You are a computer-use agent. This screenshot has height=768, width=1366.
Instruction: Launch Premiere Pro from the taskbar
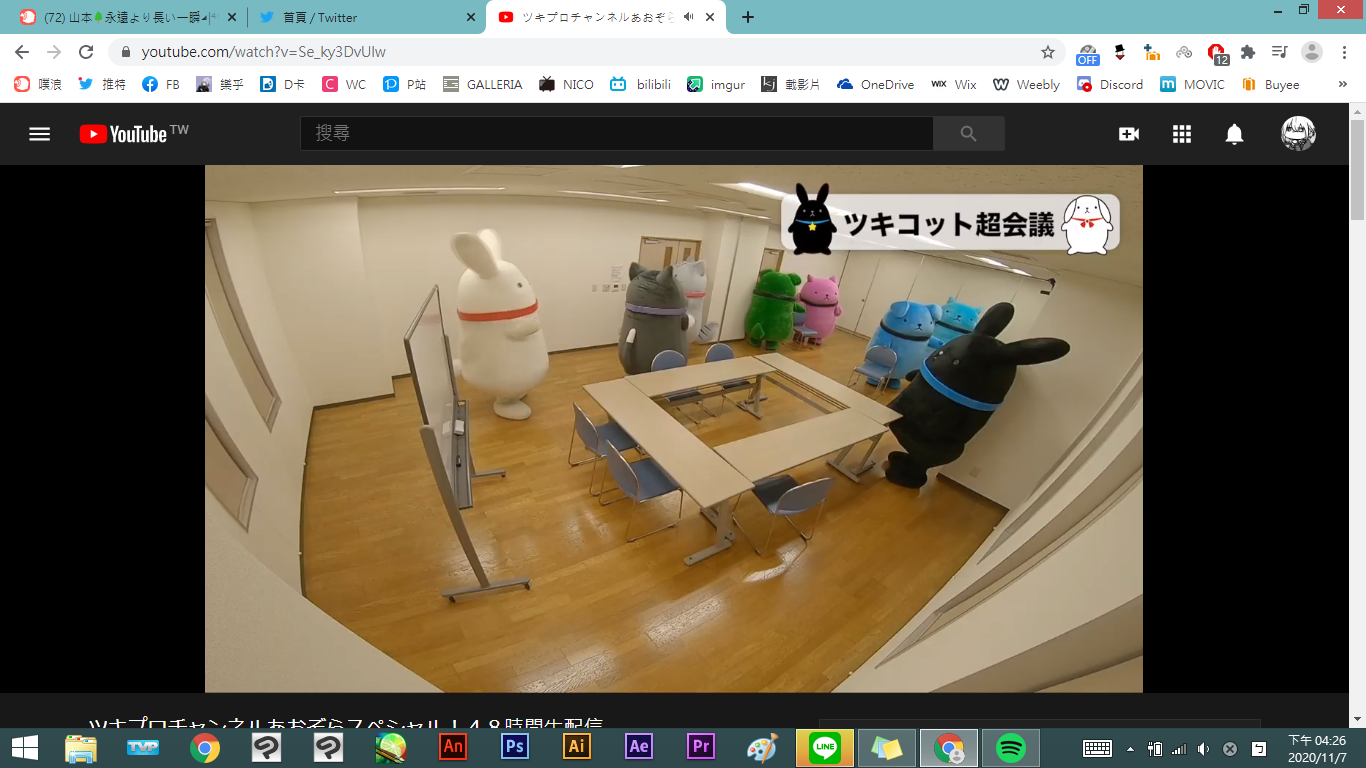701,747
